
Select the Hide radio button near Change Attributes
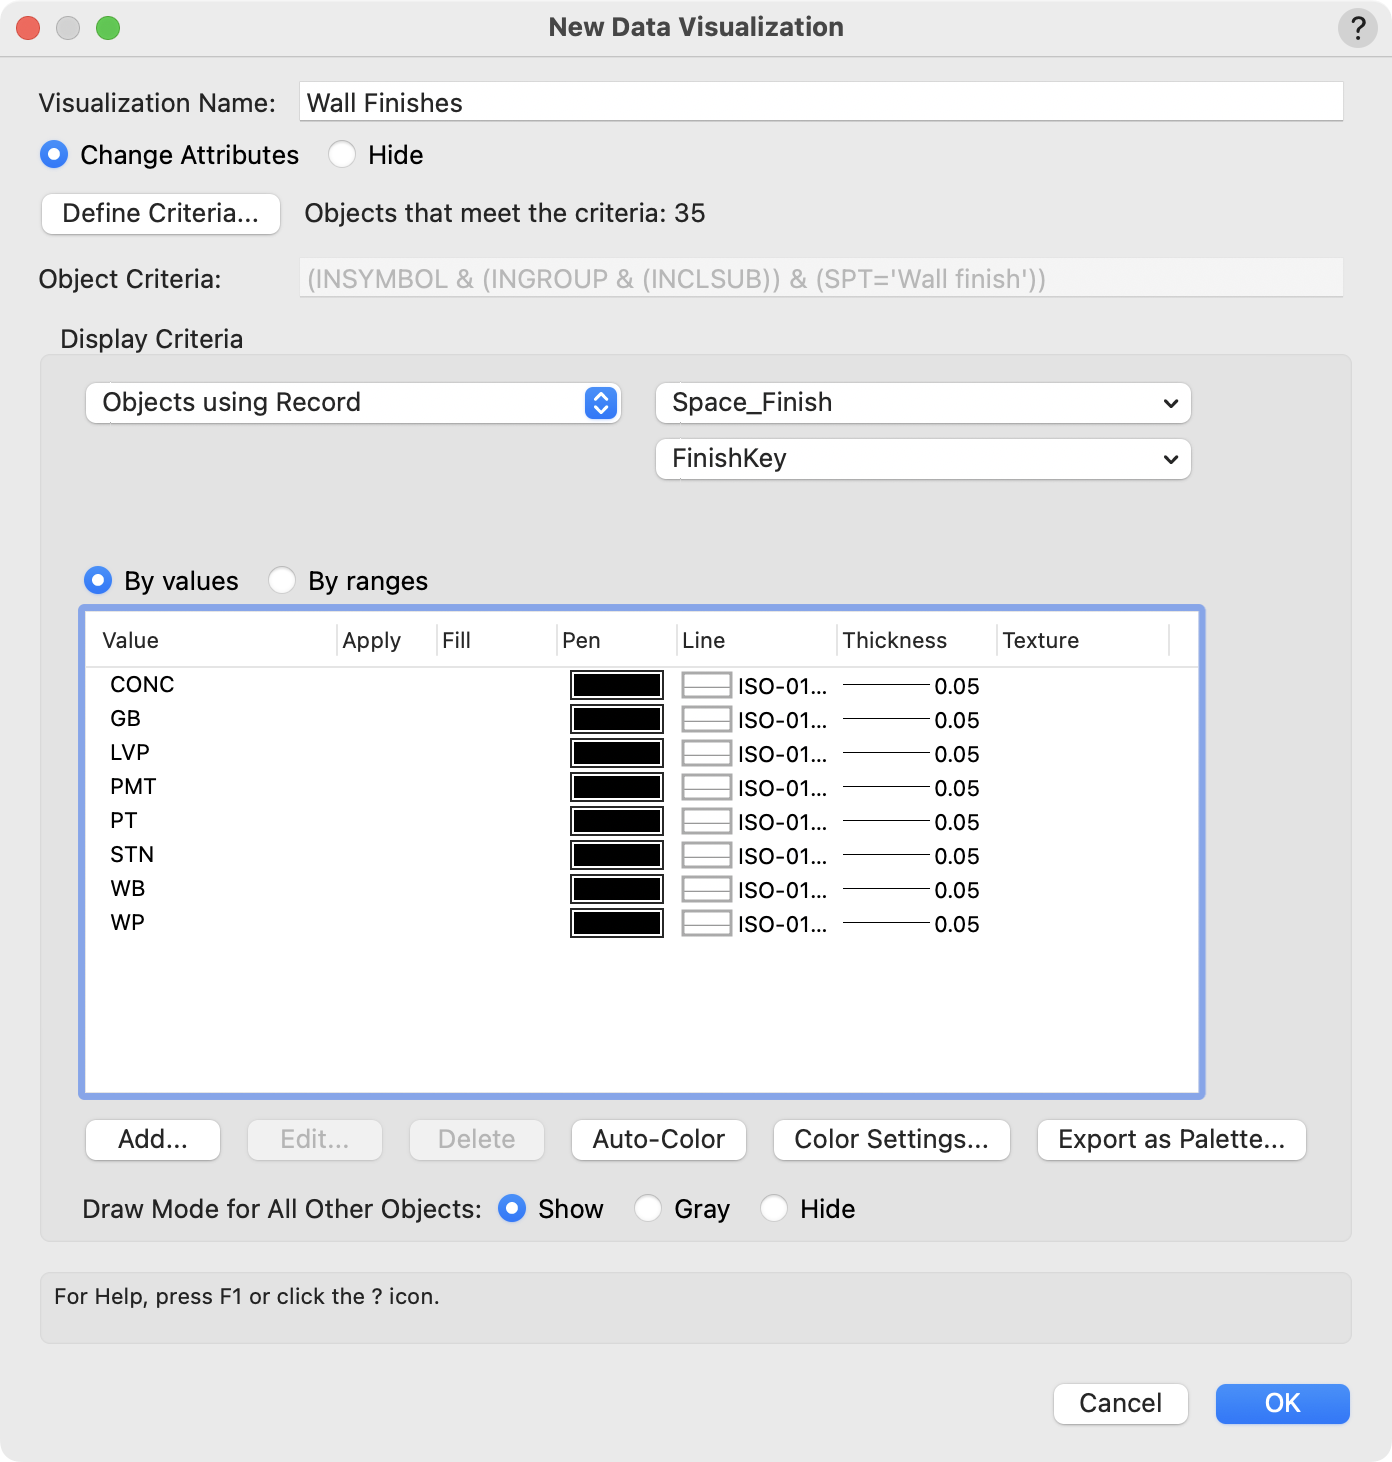click(342, 155)
